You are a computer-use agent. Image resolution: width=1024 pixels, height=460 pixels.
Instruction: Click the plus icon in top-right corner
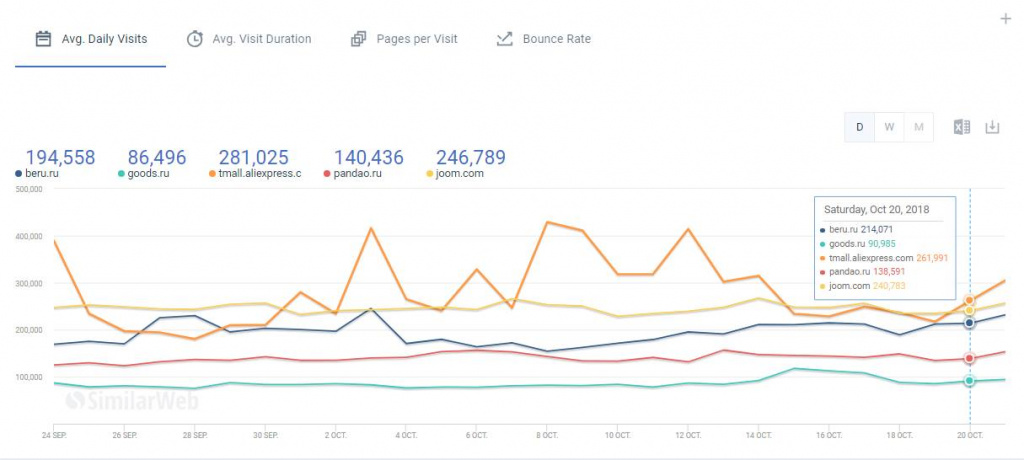1005,19
